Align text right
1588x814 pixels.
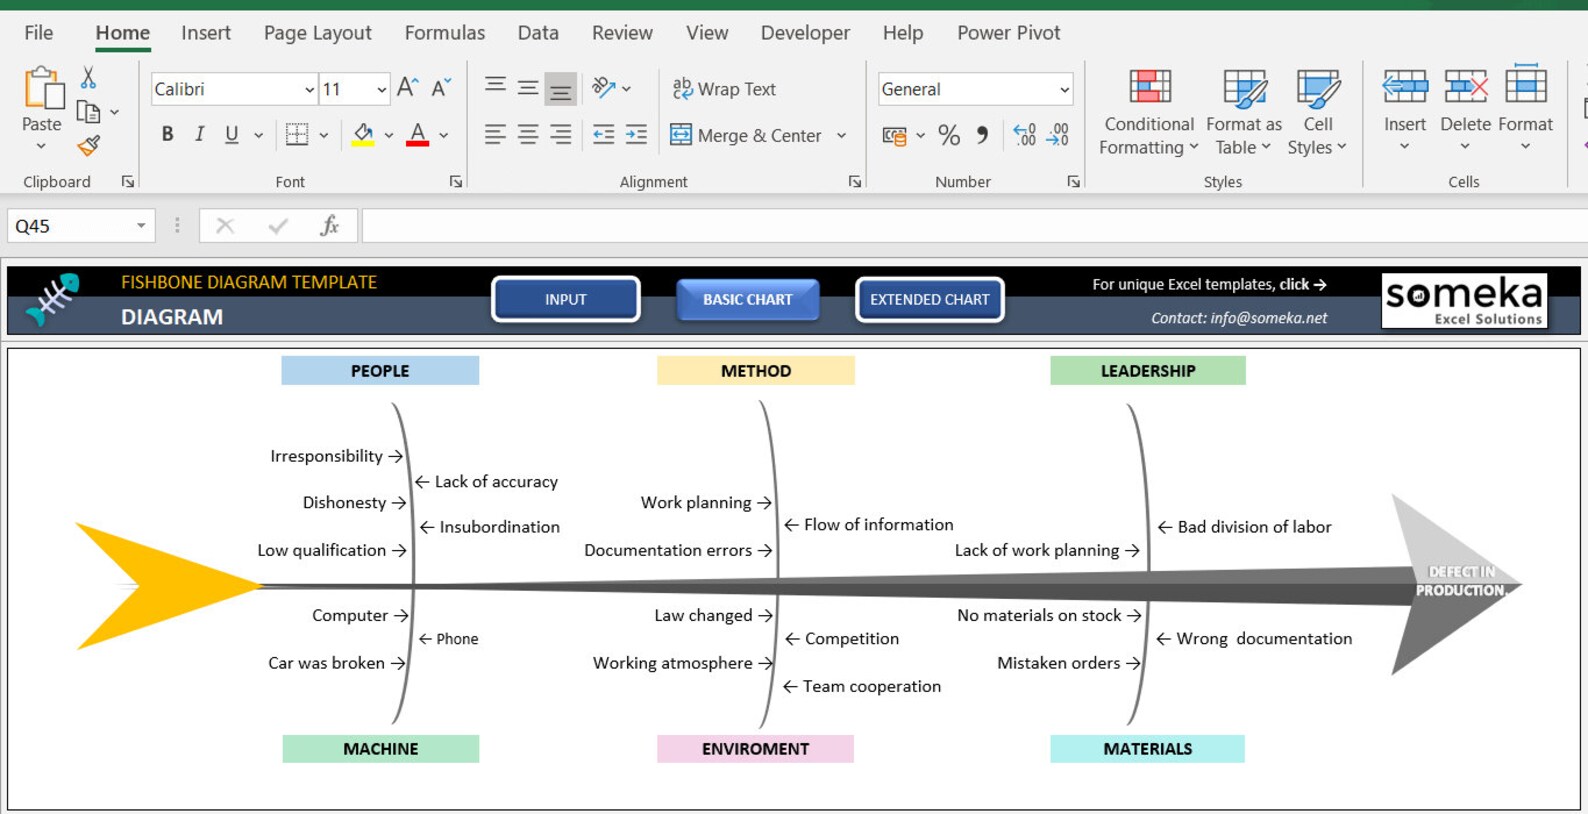561,135
